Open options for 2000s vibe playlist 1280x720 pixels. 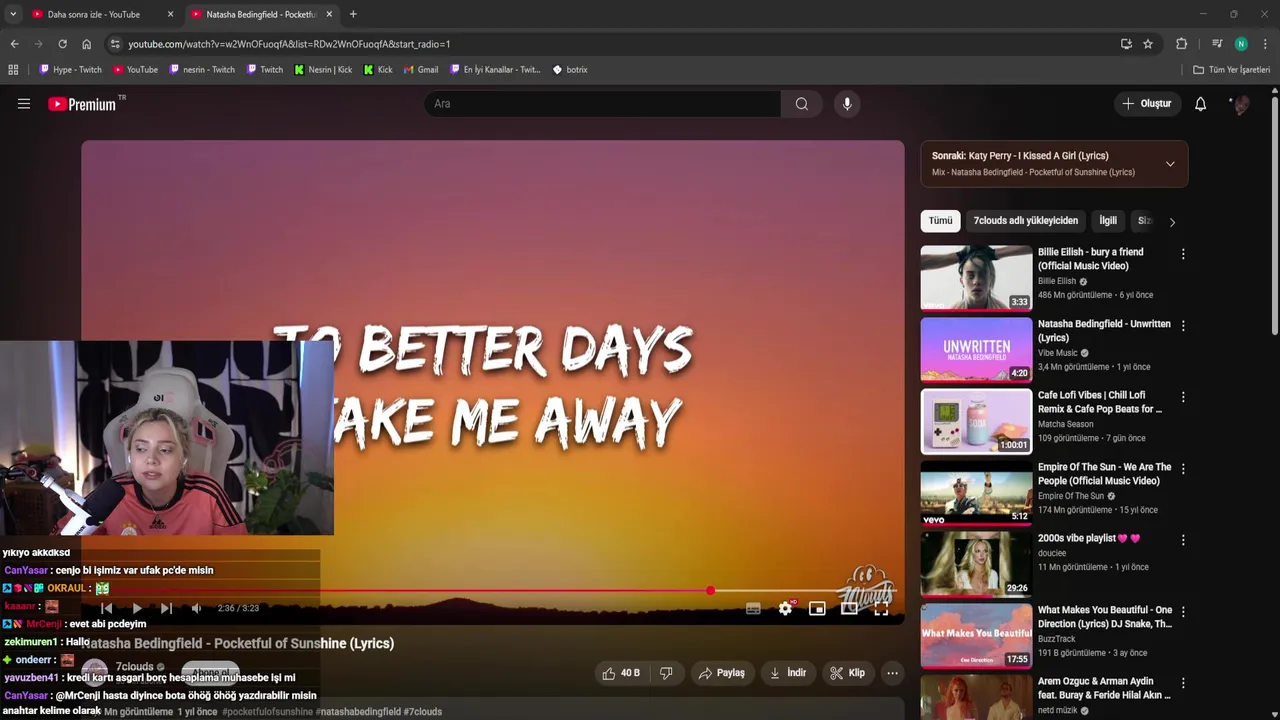click(1183, 540)
